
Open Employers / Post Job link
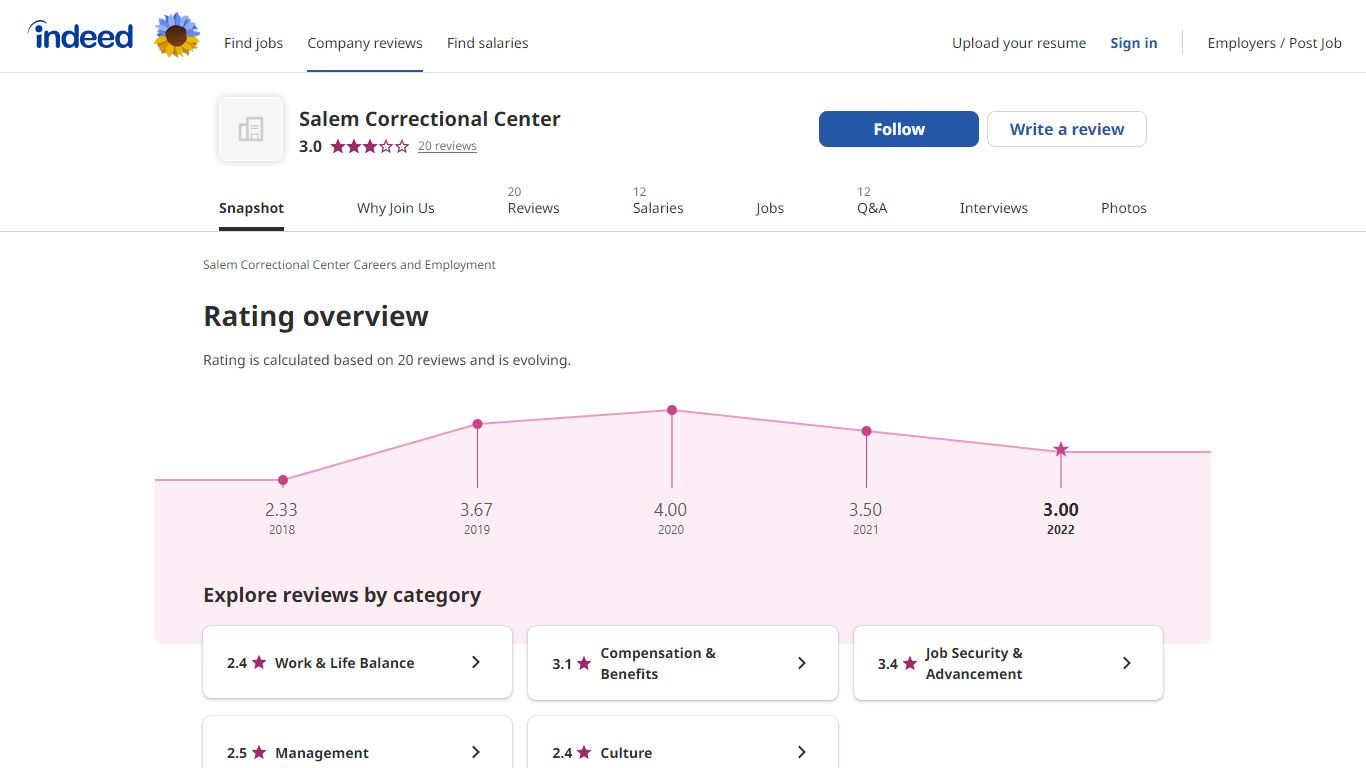click(x=1274, y=43)
